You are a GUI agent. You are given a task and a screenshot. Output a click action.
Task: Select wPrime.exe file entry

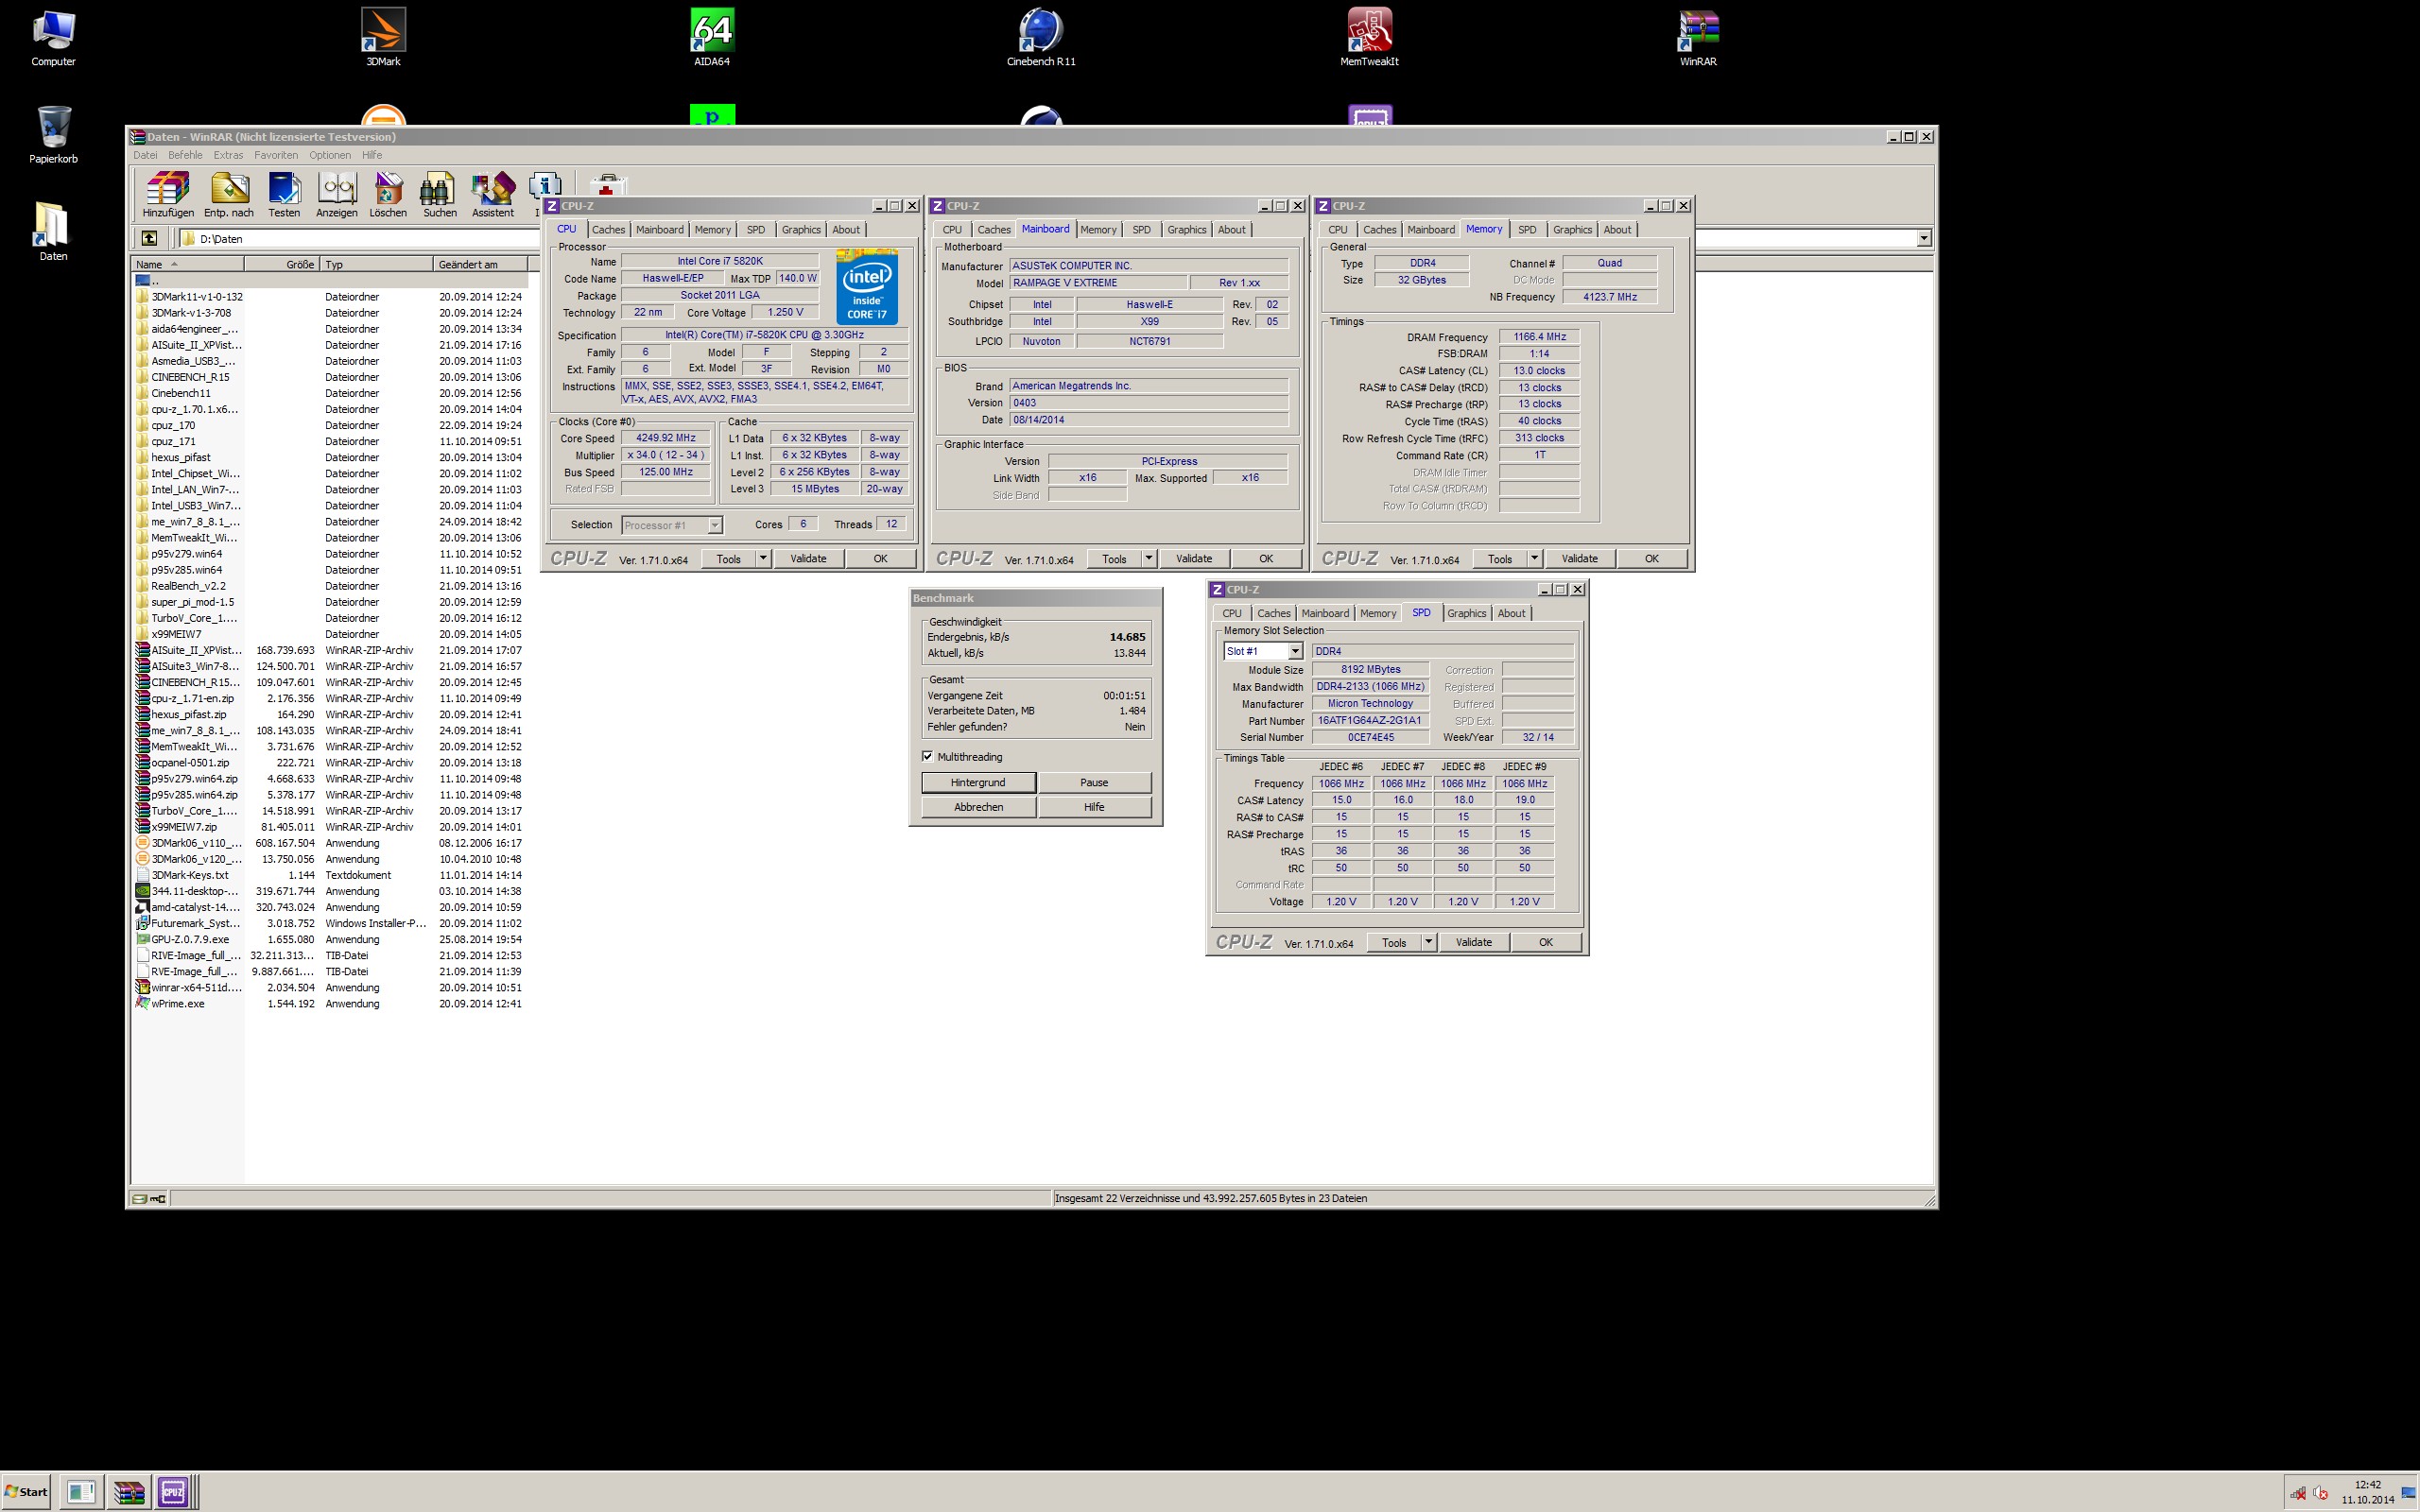[178, 1003]
